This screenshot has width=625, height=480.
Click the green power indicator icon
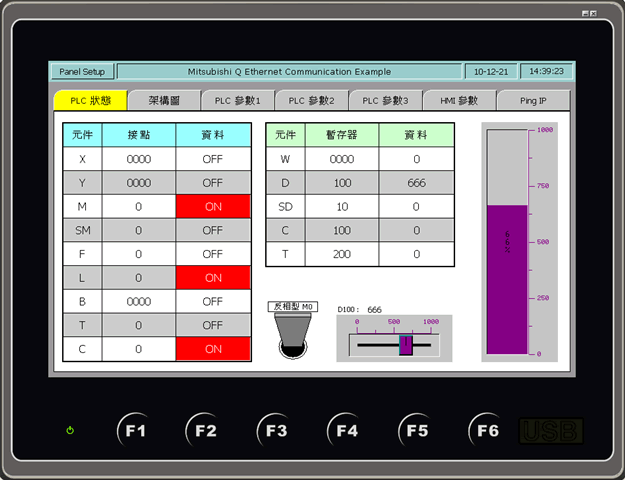(x=70, y=431)
